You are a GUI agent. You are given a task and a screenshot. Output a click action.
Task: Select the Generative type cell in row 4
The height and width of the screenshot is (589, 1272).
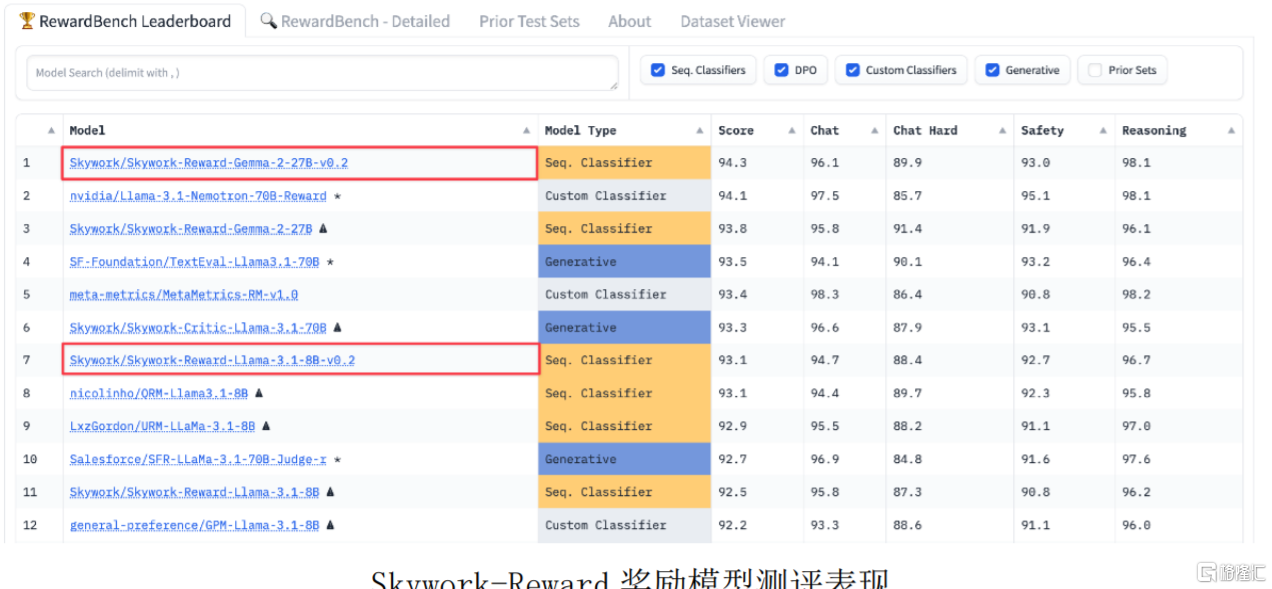[x=624, y=262]
